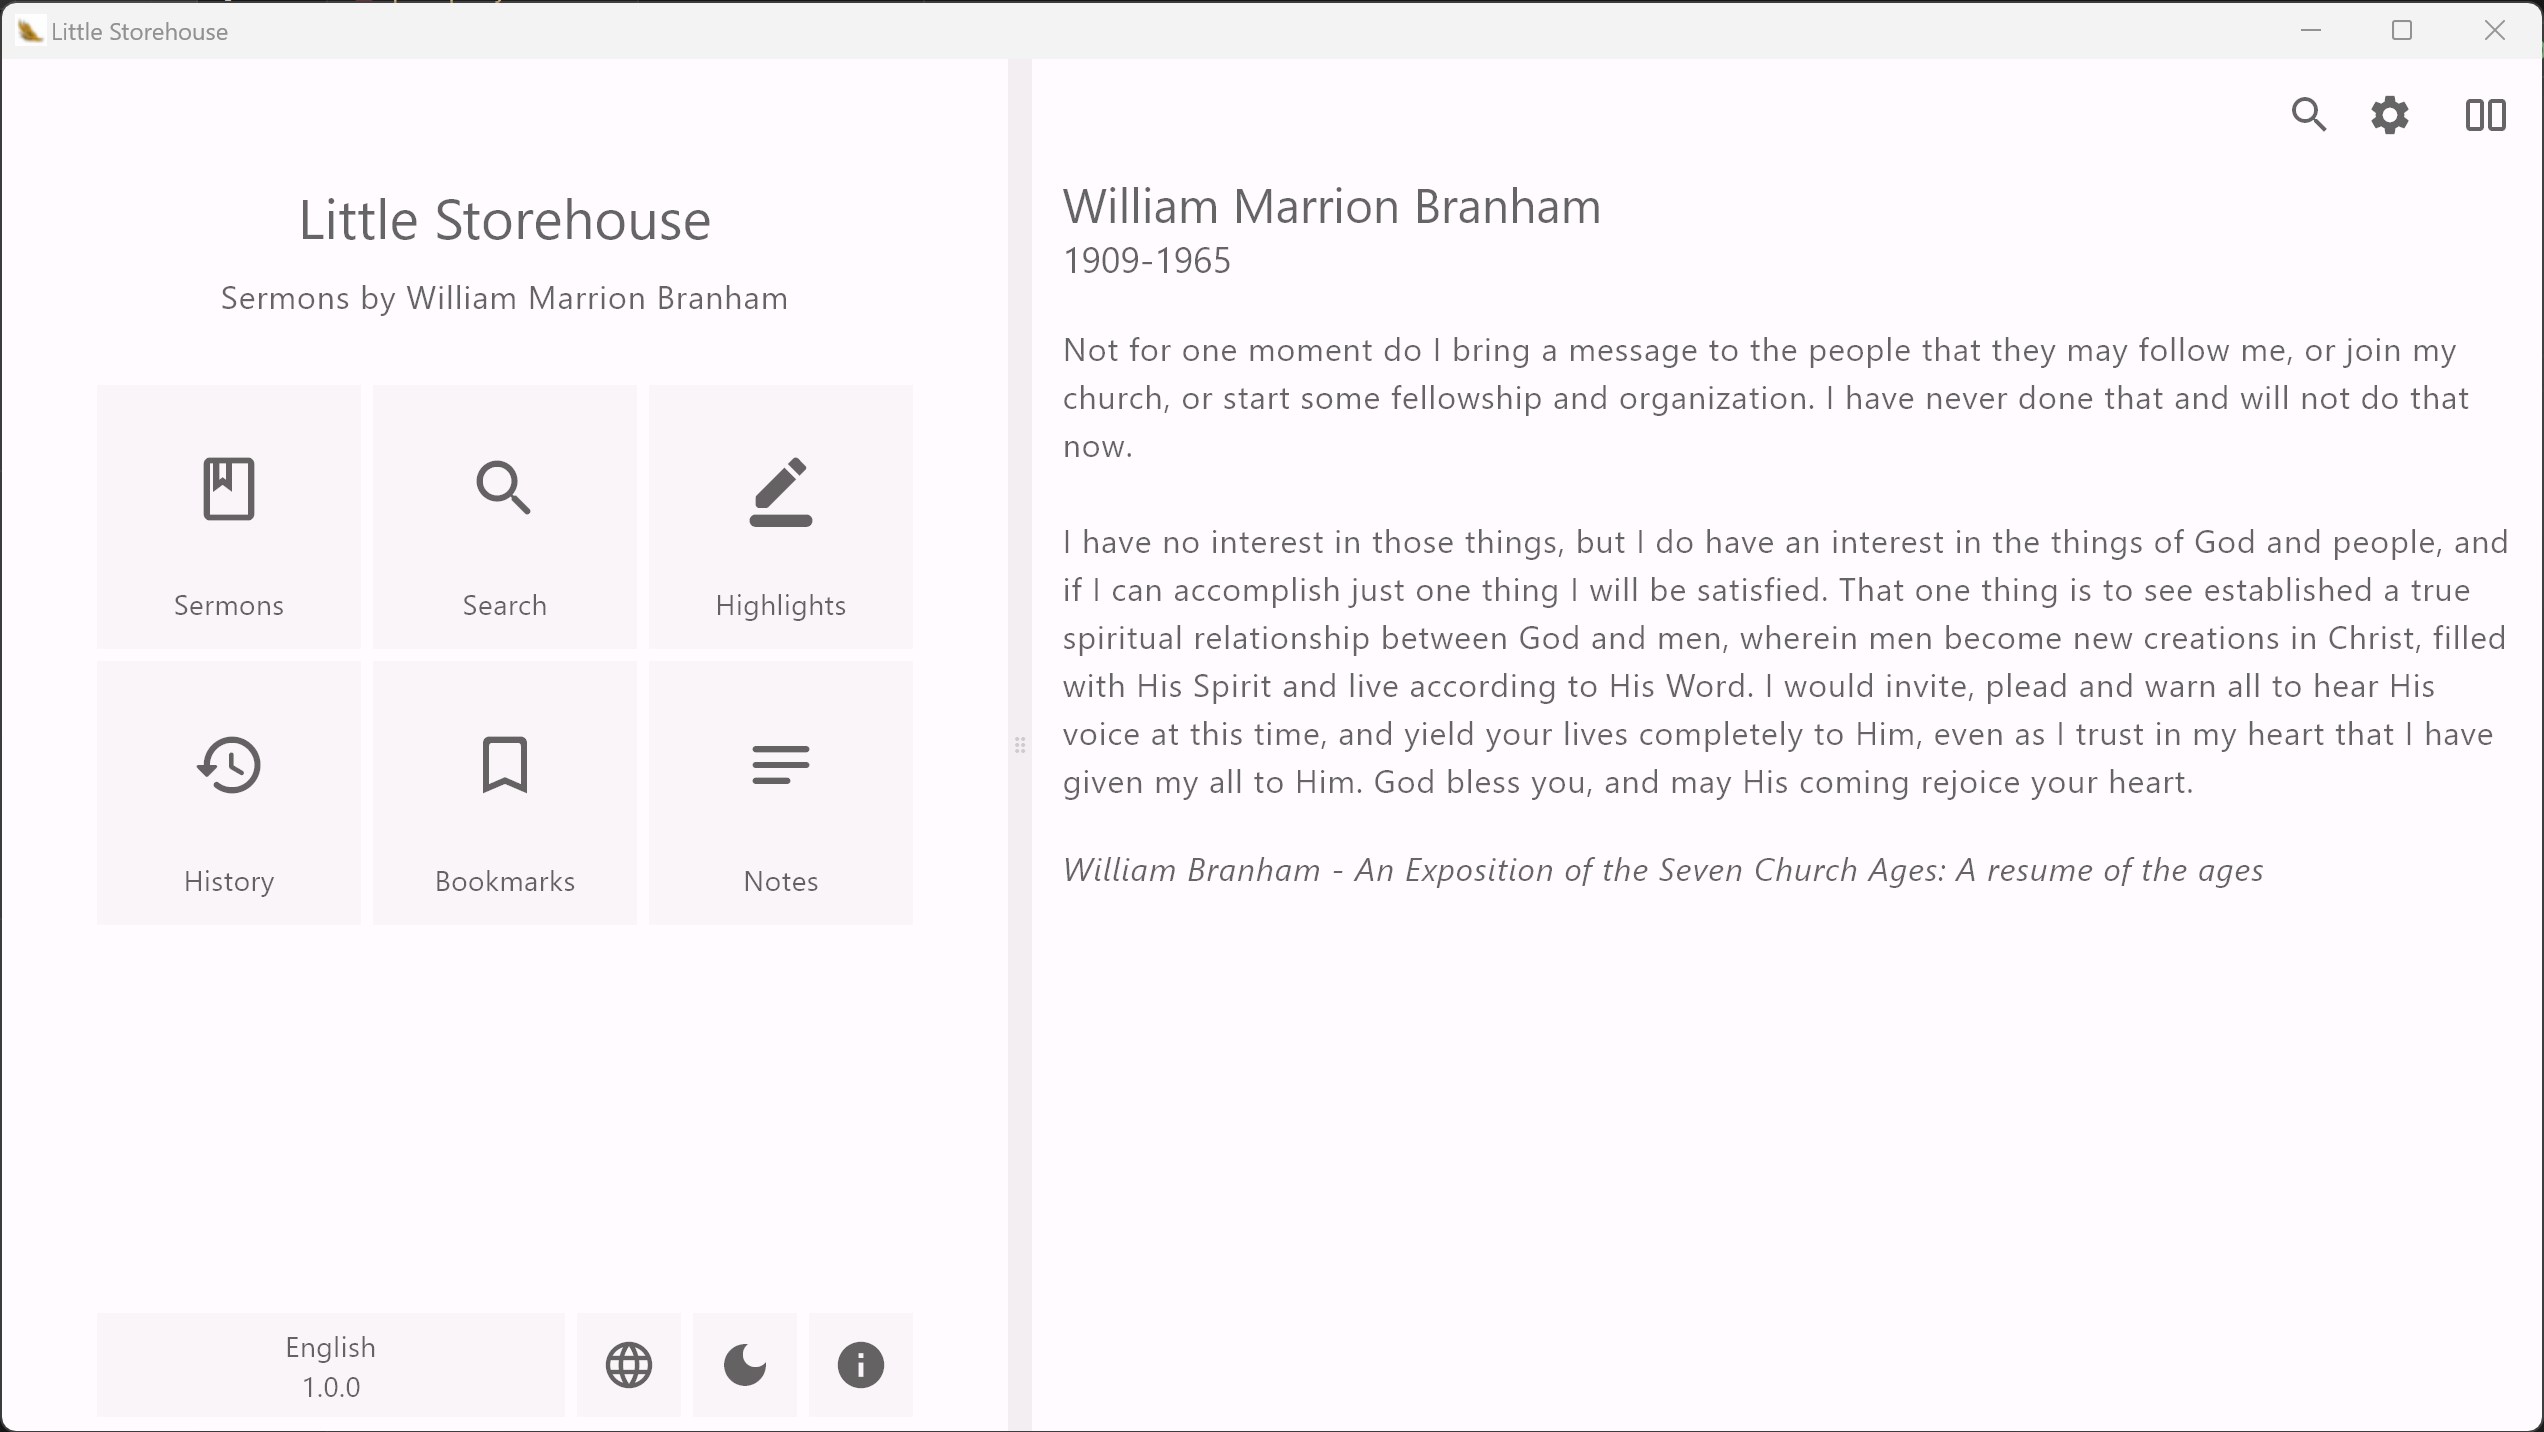Click the globe language icon
The image size is (2544, 1432).
(629, 1365)
